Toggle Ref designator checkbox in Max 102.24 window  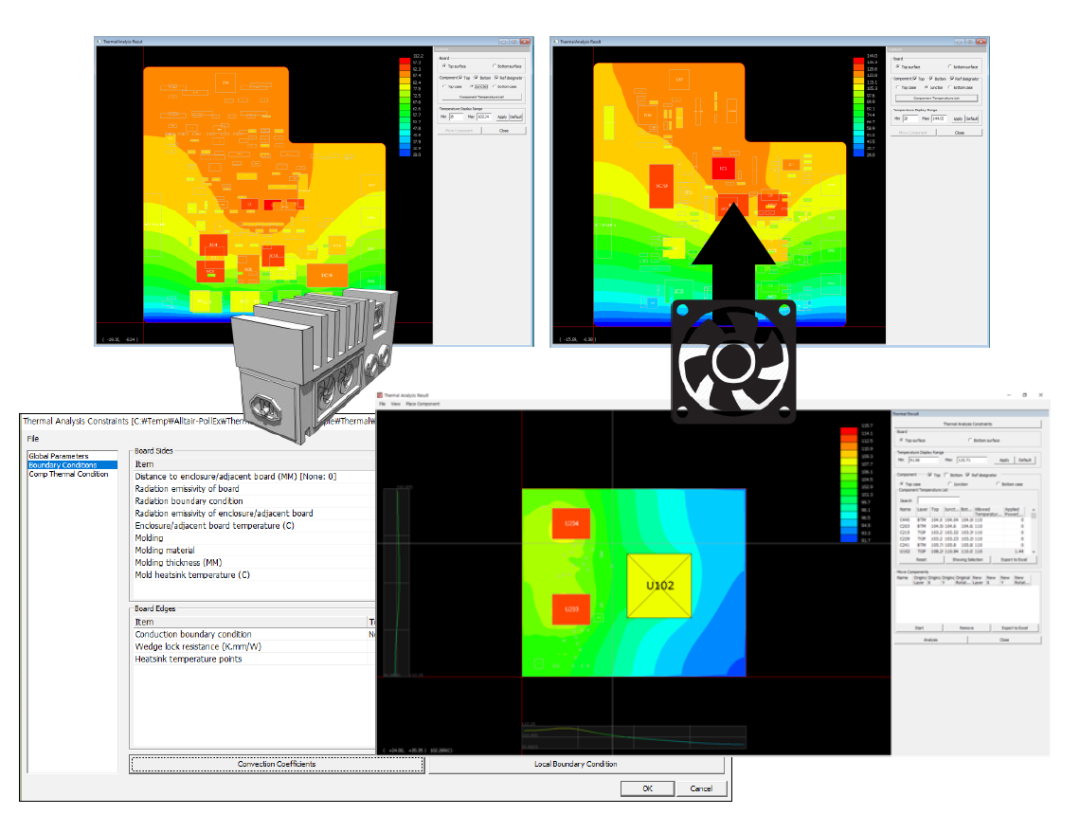509,77
